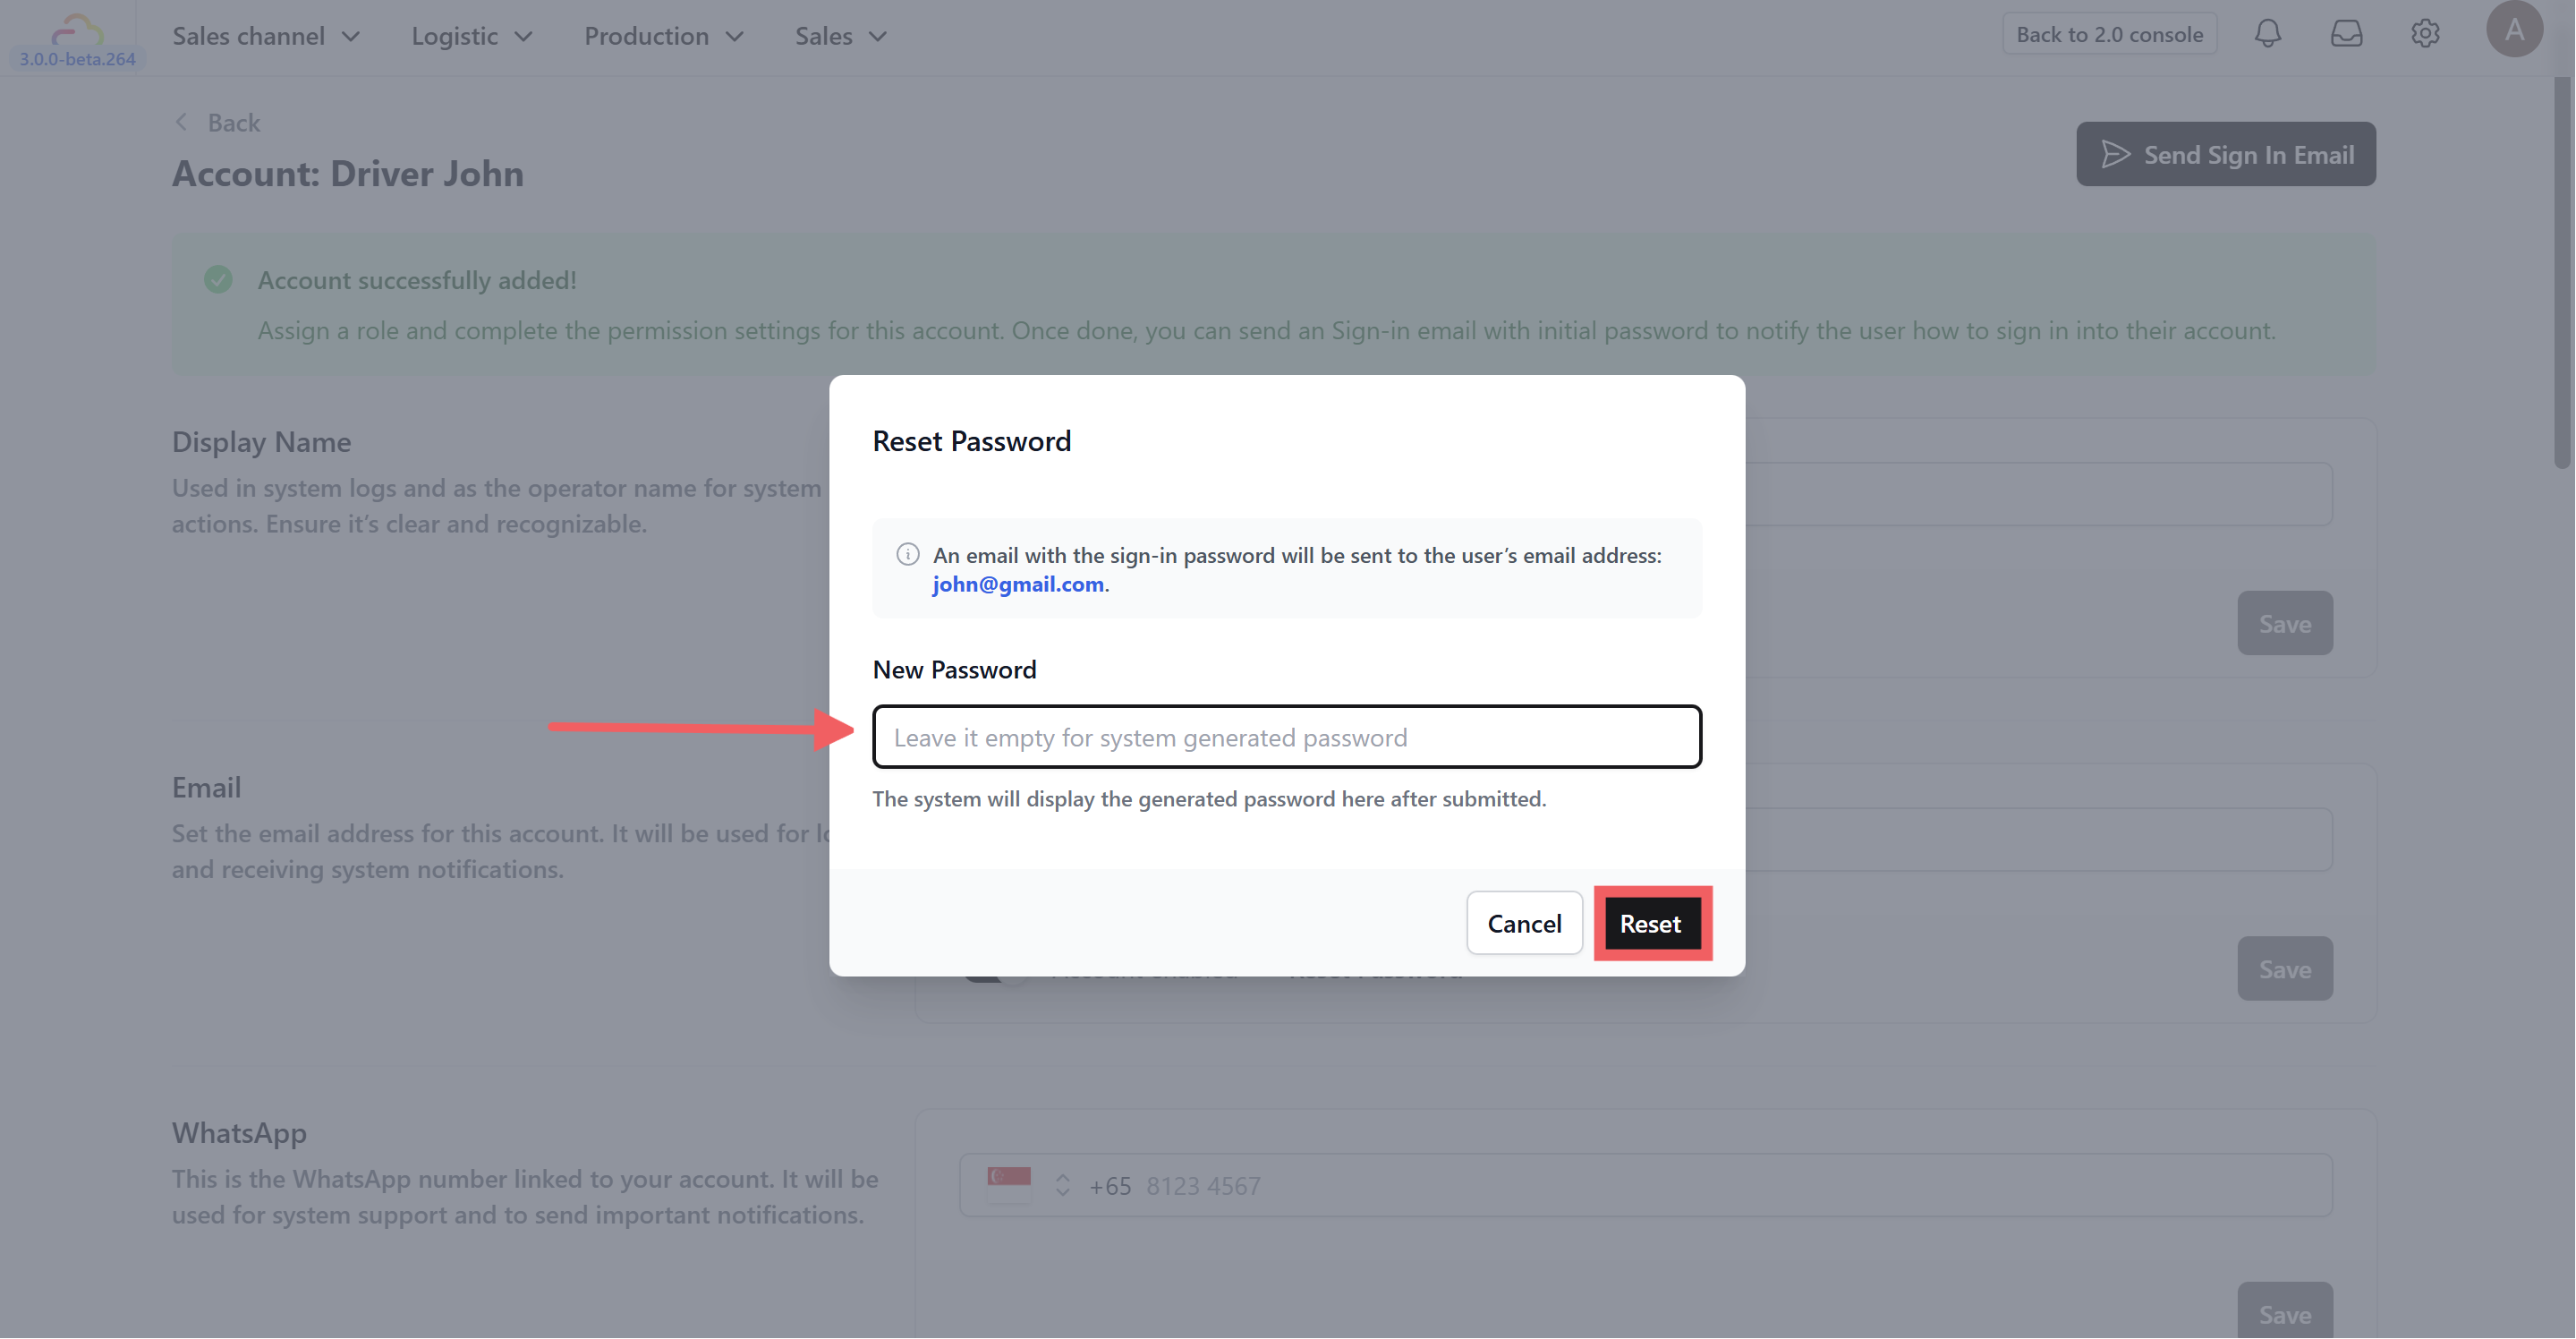
Task: Focus the New Password input field
Action: pyautogui.click(x=1286, y=737)
